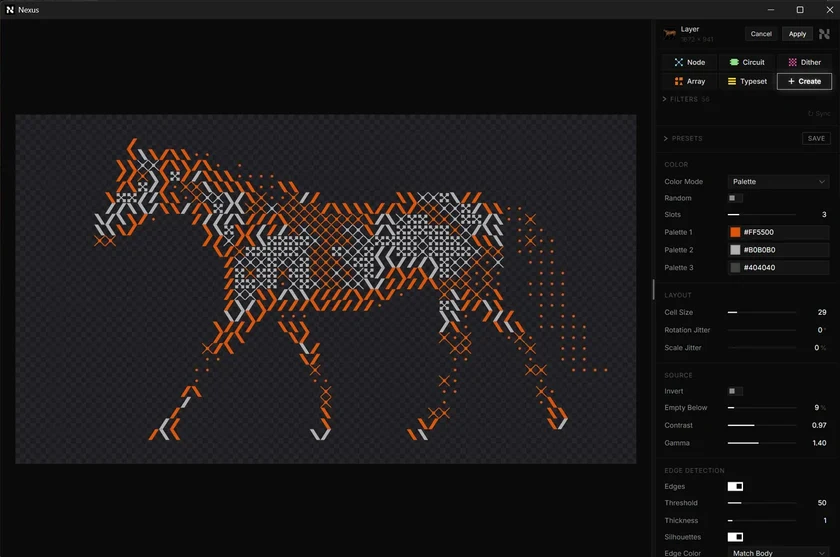Select the Circuit filter category
Viewport: 840px width, 557px height.
pyautogui.click(x=746, y=62)
